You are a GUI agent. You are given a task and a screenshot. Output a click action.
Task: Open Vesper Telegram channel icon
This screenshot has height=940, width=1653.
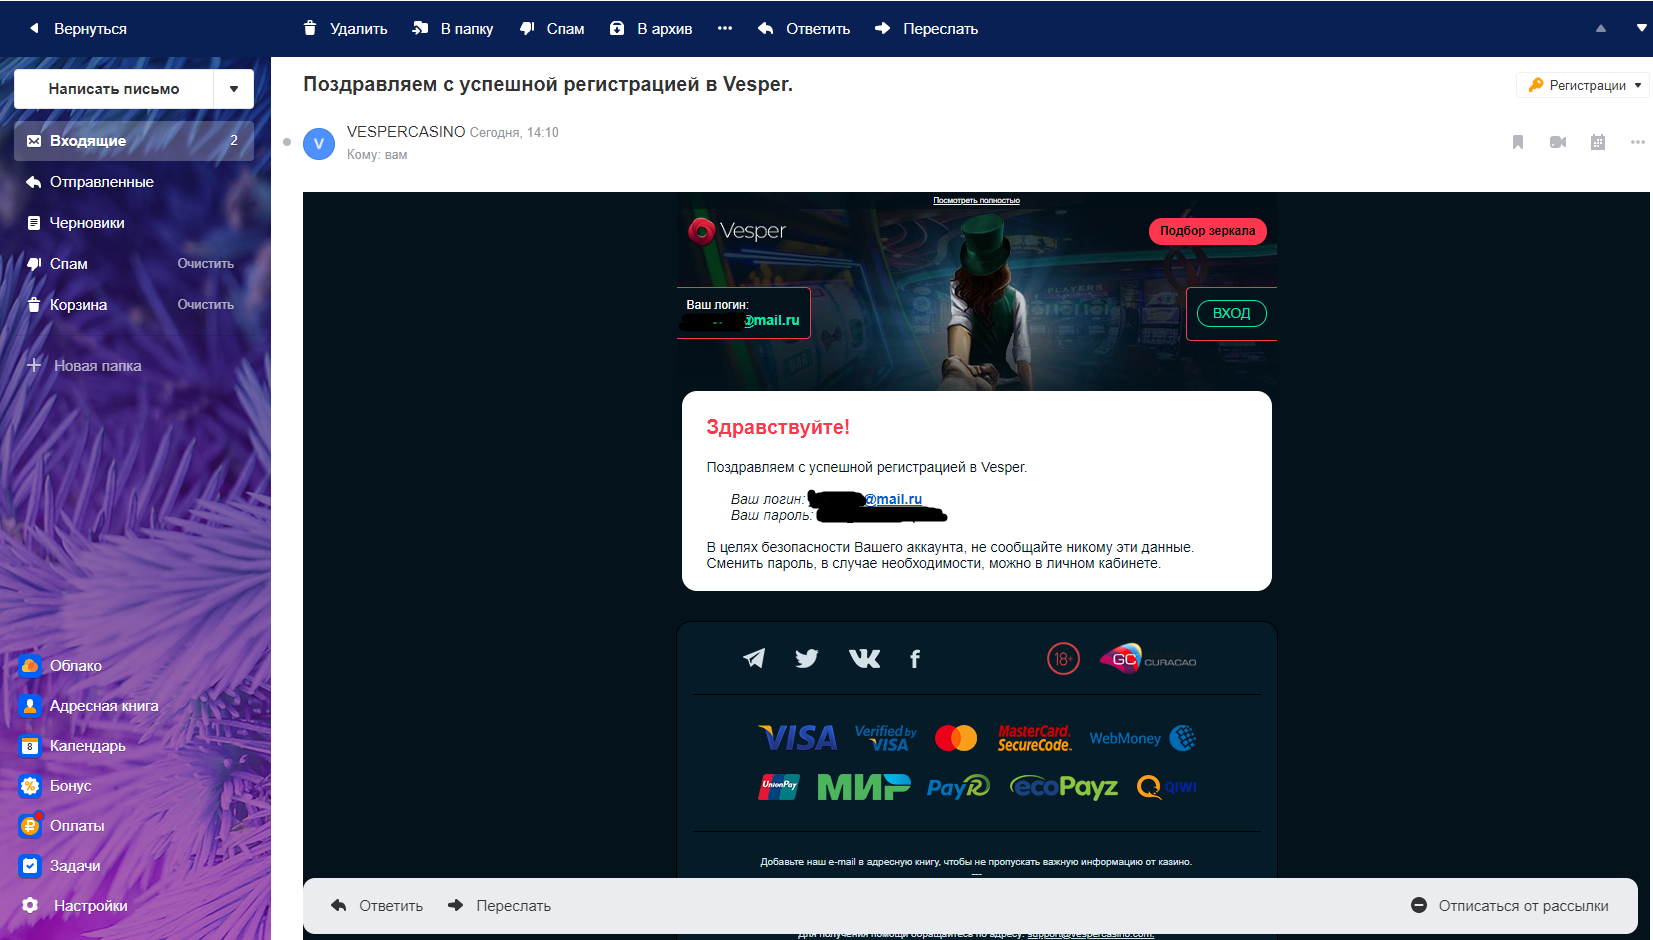(754, 658)
